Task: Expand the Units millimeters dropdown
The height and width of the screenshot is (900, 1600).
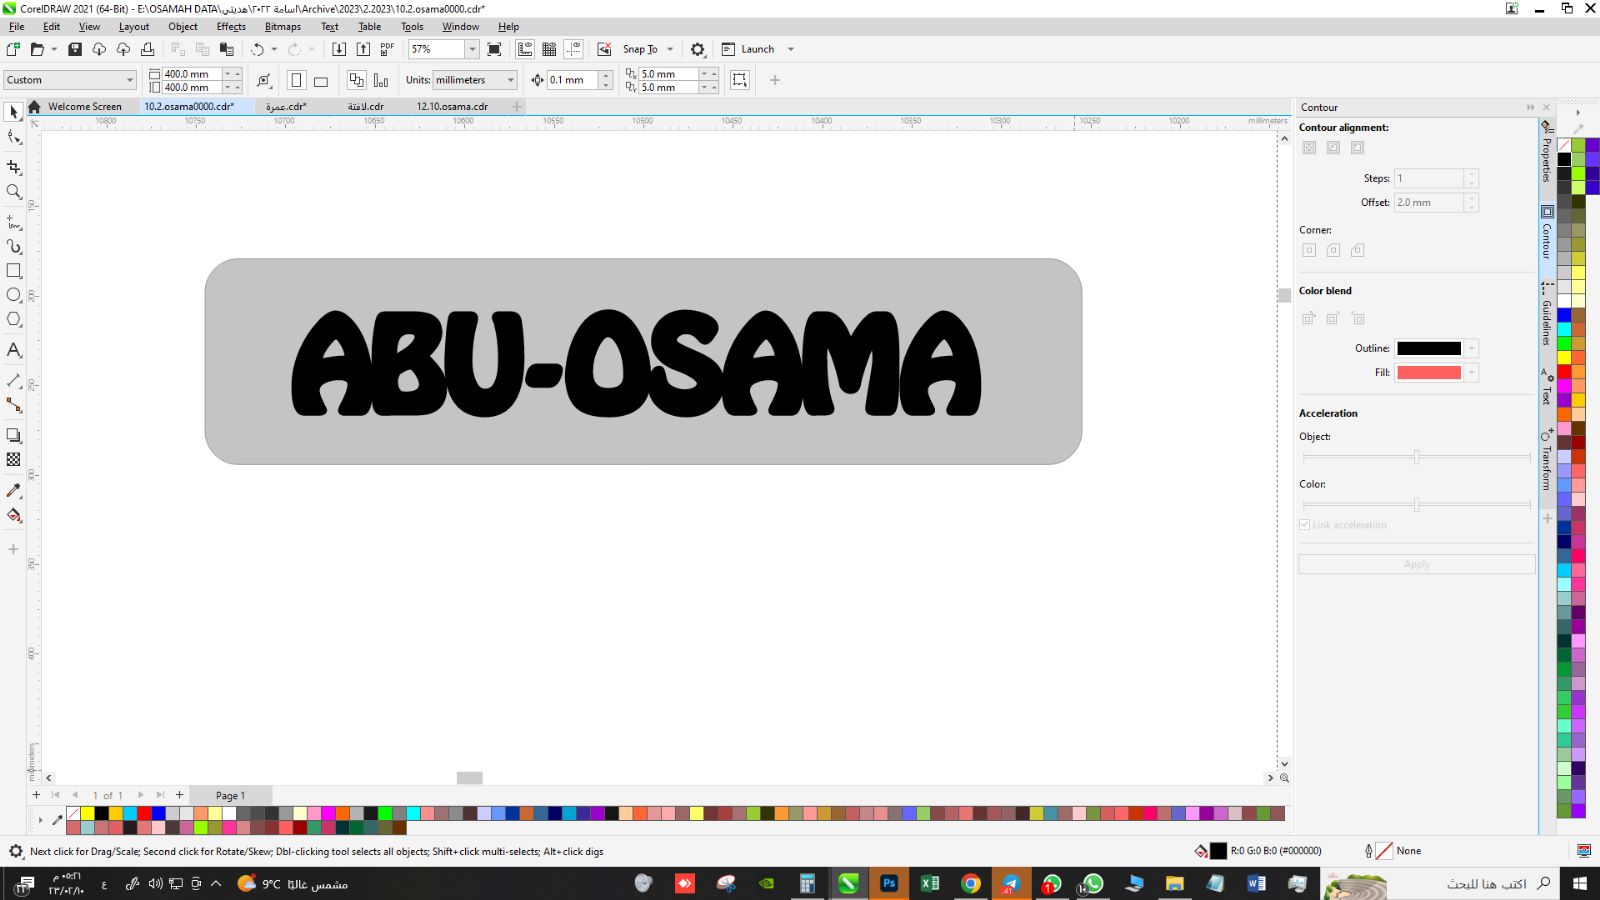Action: tap(510, 80)
